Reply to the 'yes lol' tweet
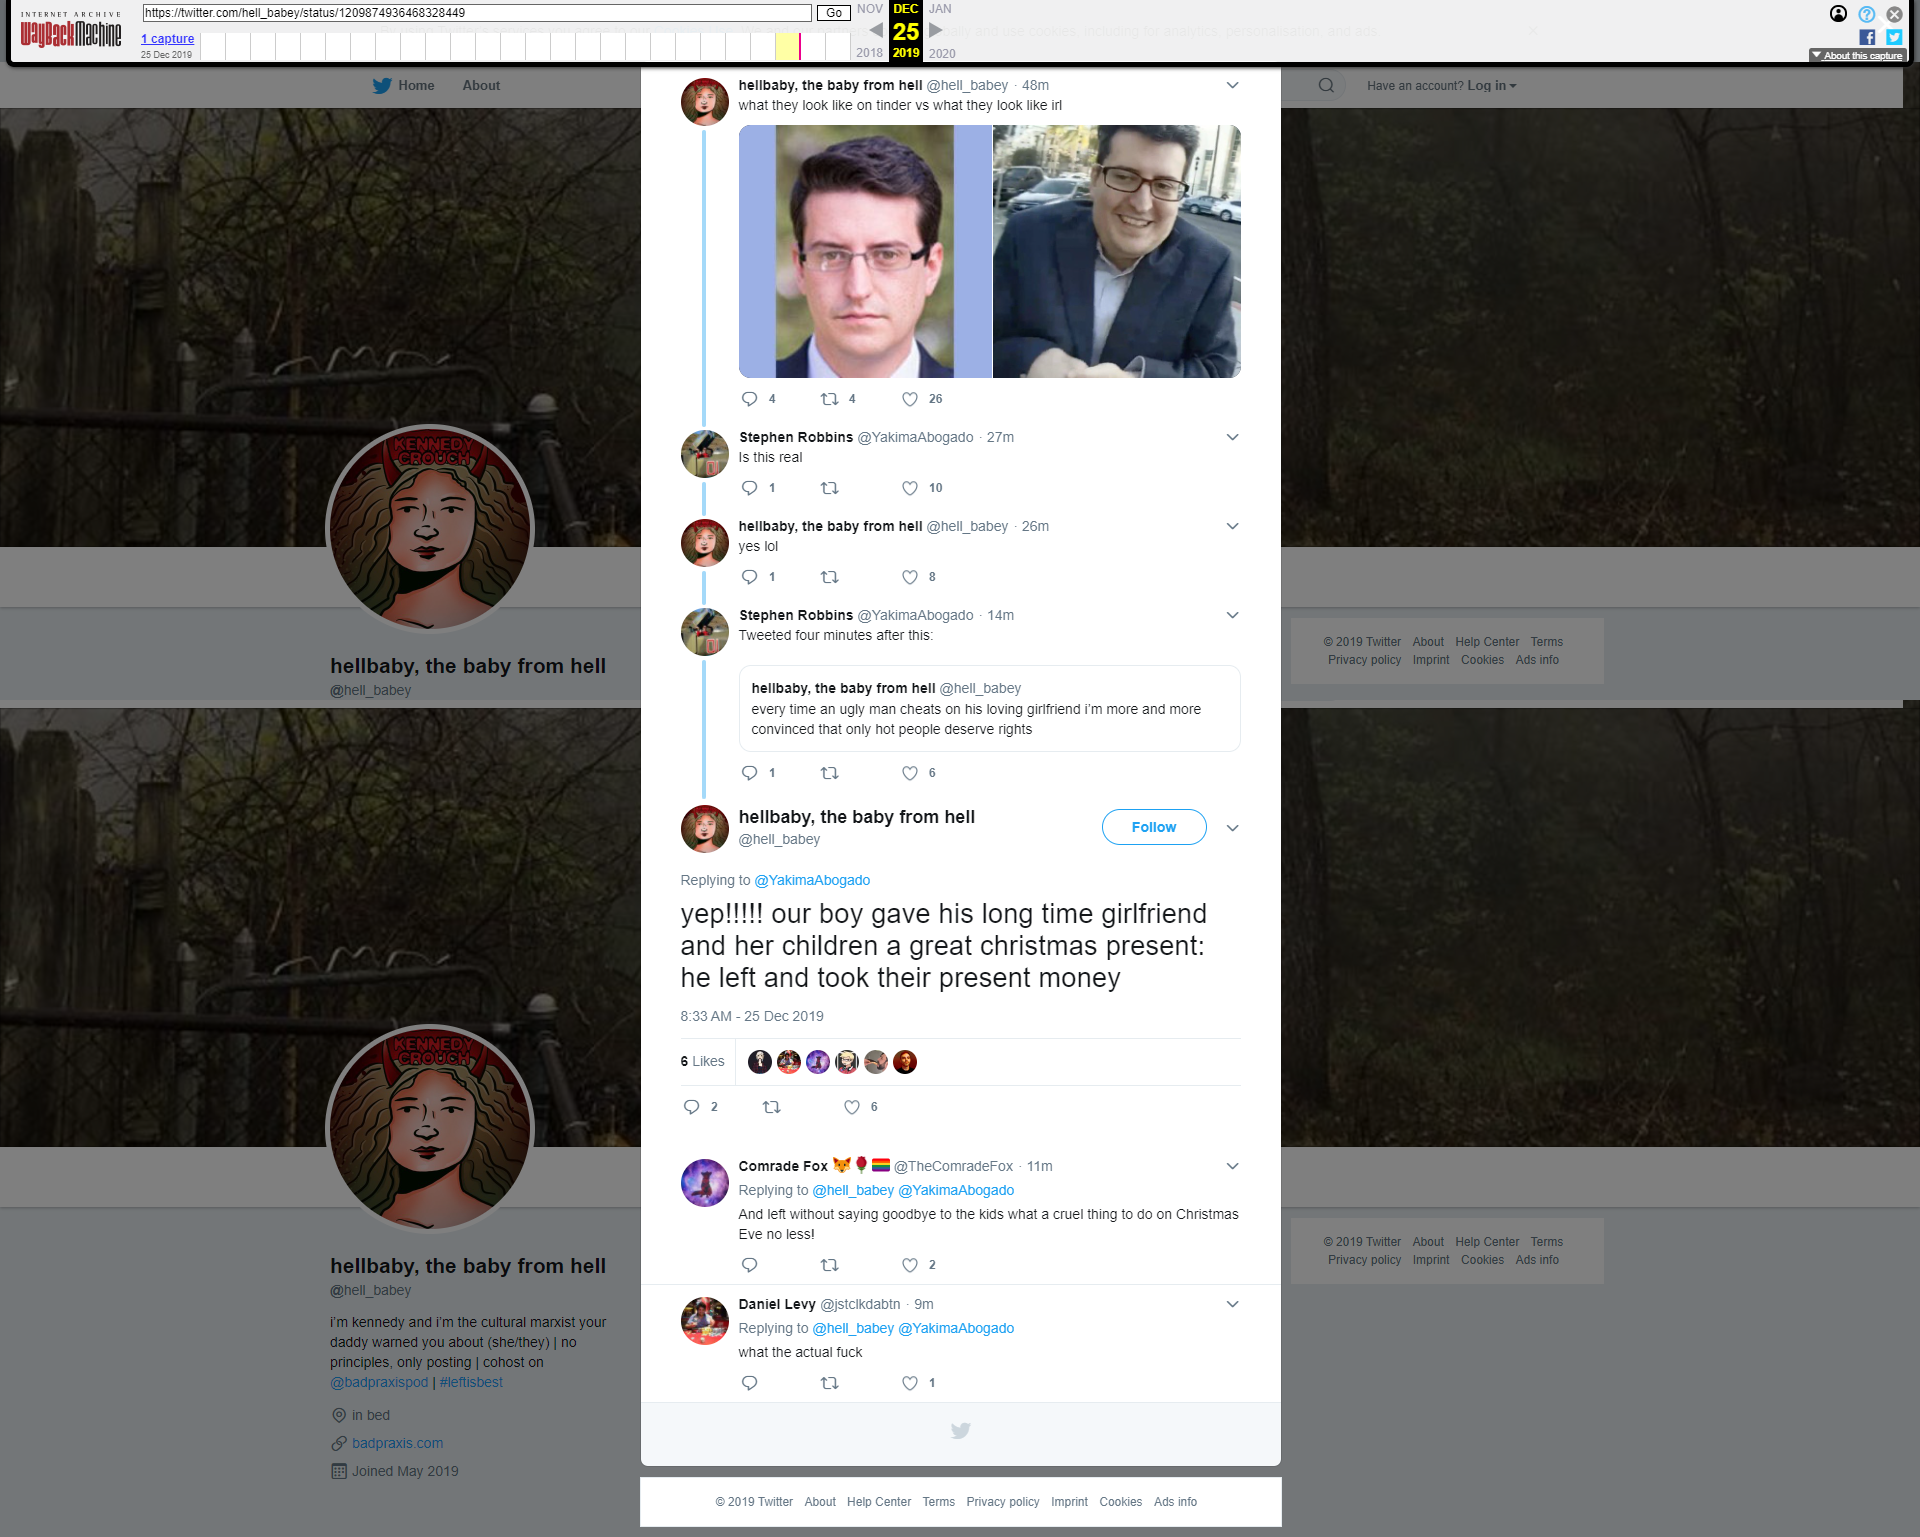Image resolution: width=1920 pixels, height=1537 pixels. pyautogui.click(x=750, y=577)
